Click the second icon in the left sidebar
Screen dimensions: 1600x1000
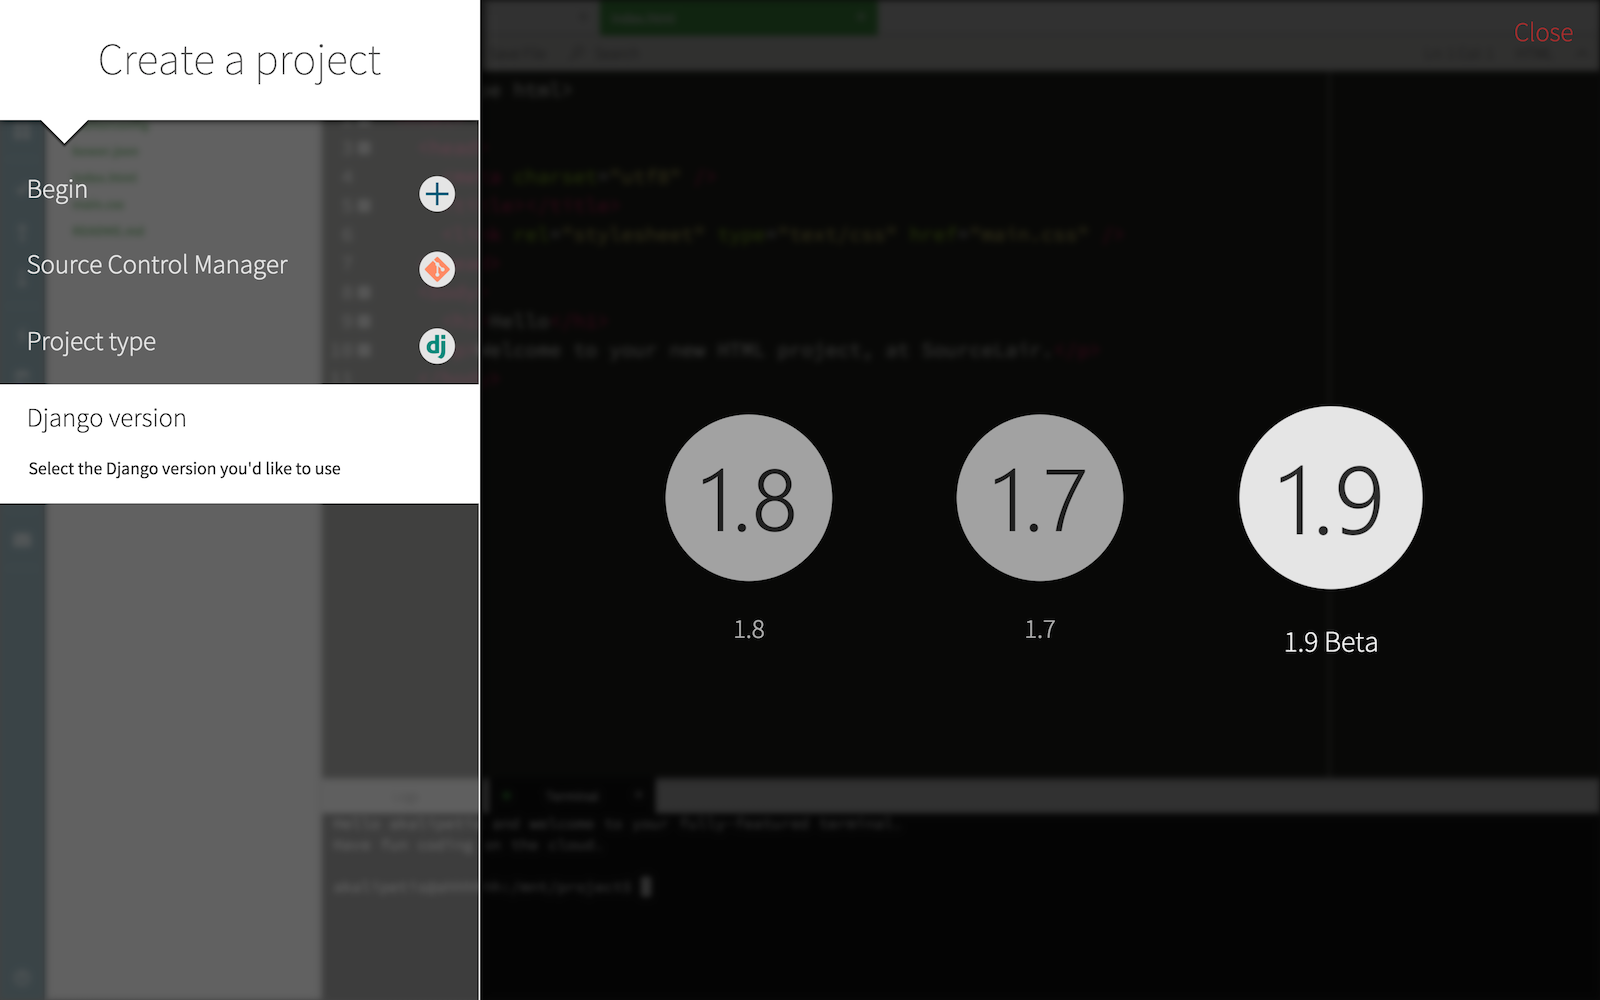coord(22,228)
